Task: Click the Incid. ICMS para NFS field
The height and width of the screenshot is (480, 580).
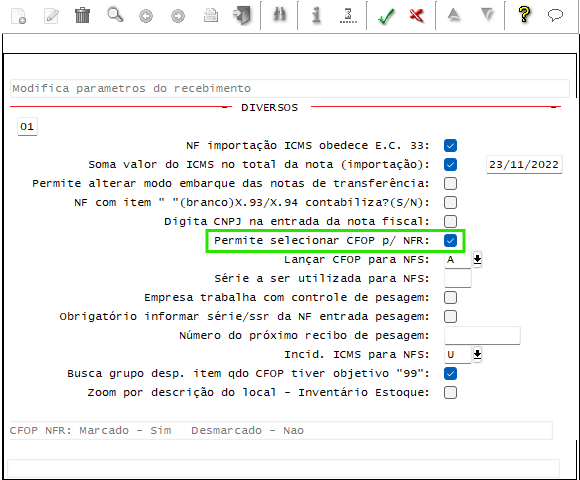Action: [x=458, y=354]
